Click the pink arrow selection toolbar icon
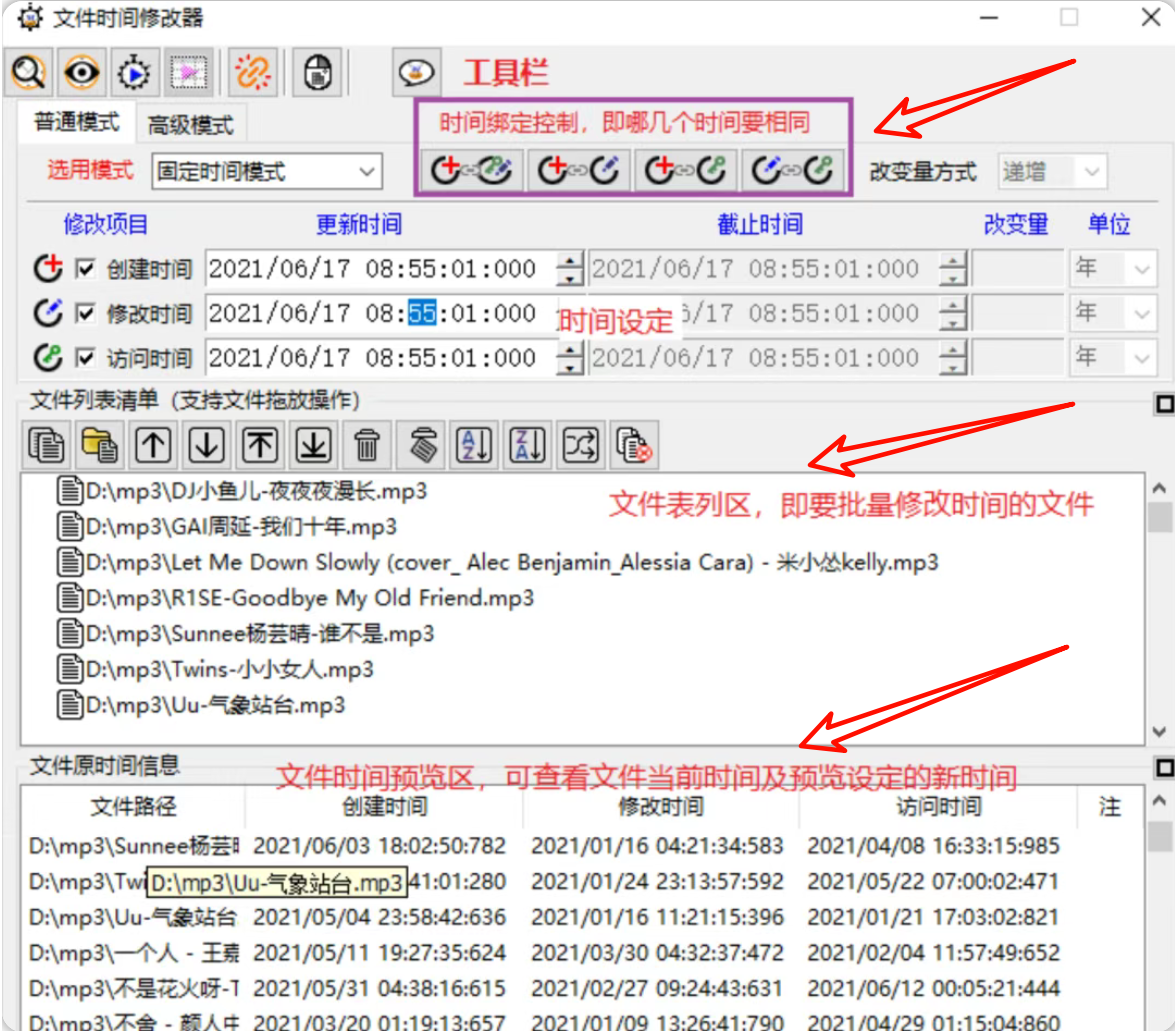Screen dimensions: 1175x1031 point(189,73)
